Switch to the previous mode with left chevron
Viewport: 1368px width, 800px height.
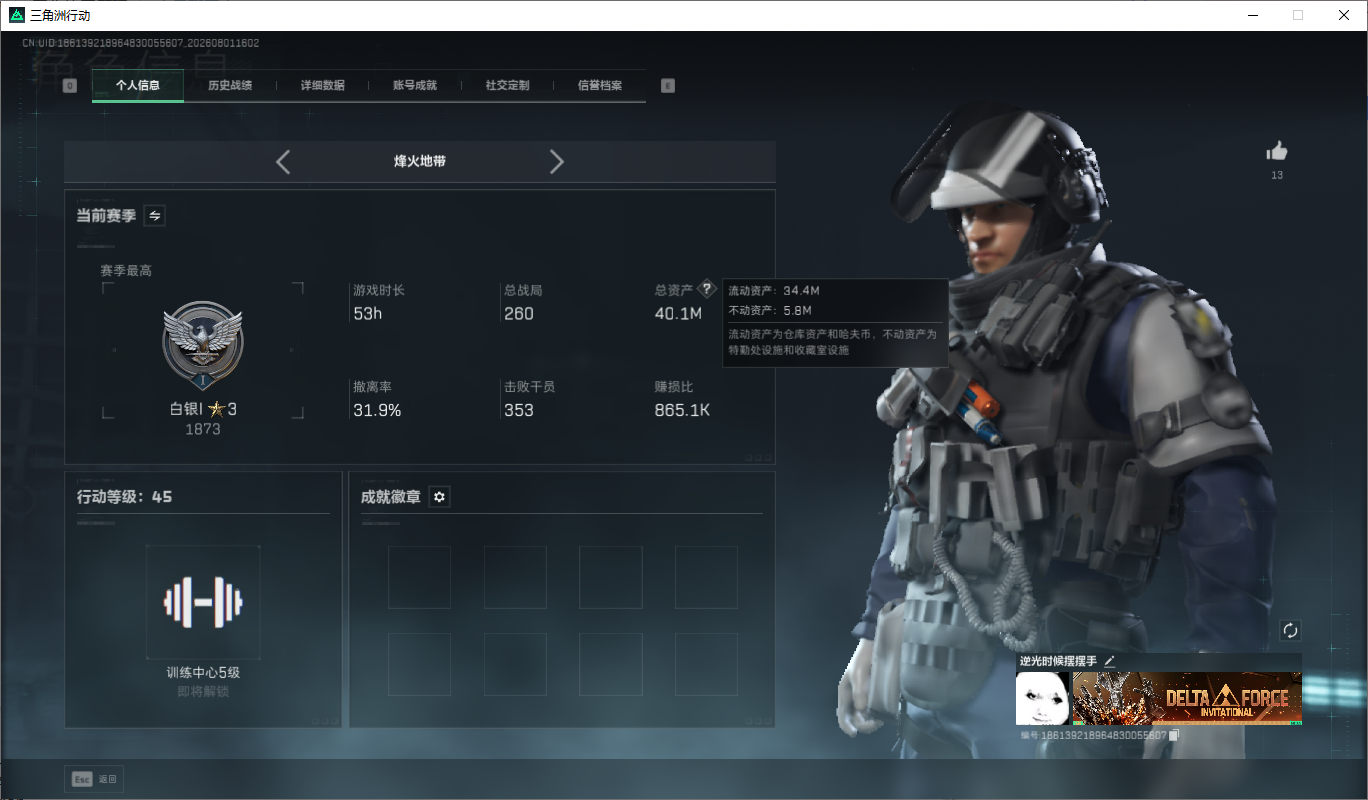283,162
